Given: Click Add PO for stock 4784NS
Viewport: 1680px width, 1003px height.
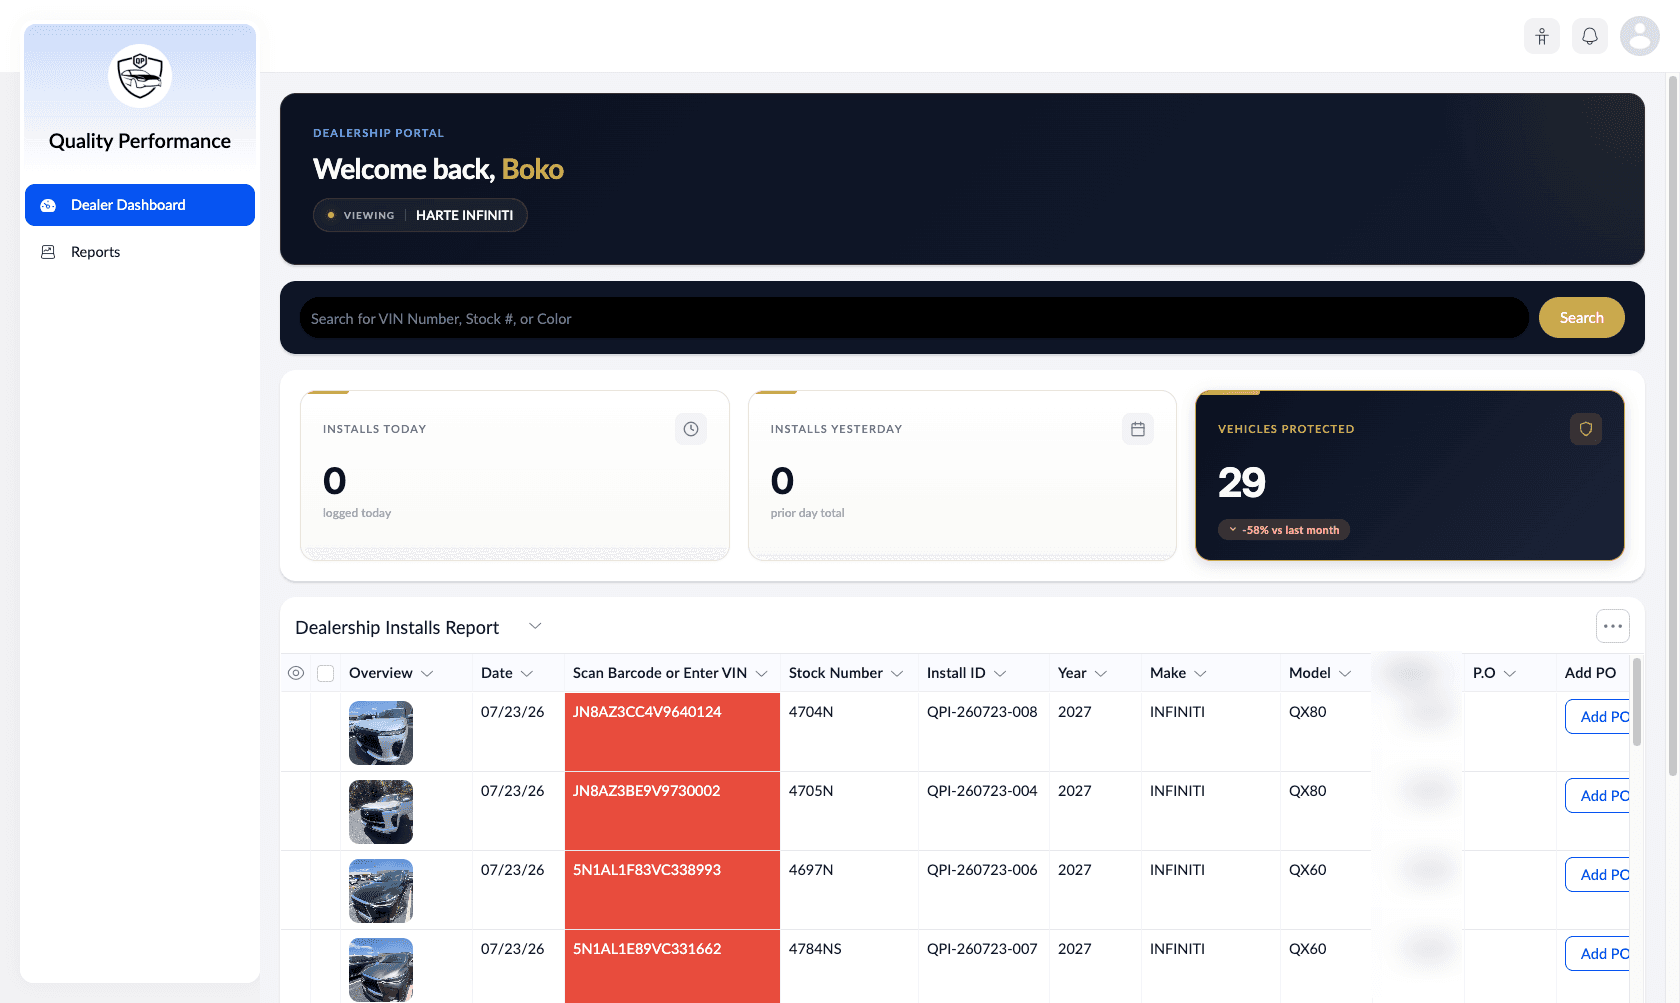Looking at the screenshot, I should 1598,954.
